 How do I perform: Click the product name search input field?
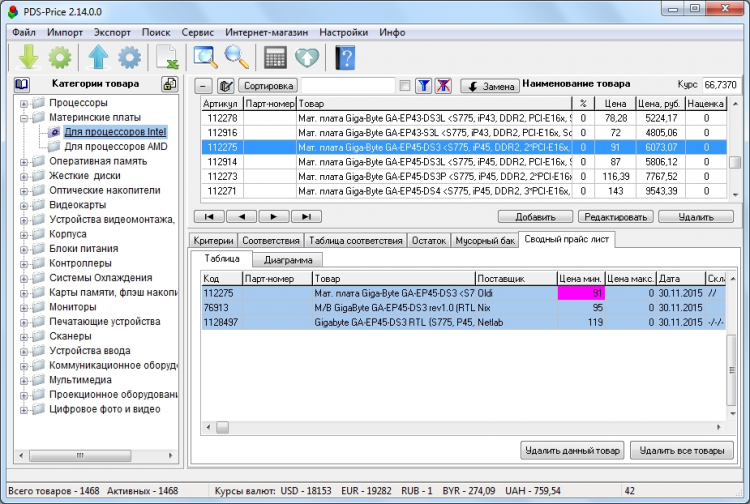(348, 86)
